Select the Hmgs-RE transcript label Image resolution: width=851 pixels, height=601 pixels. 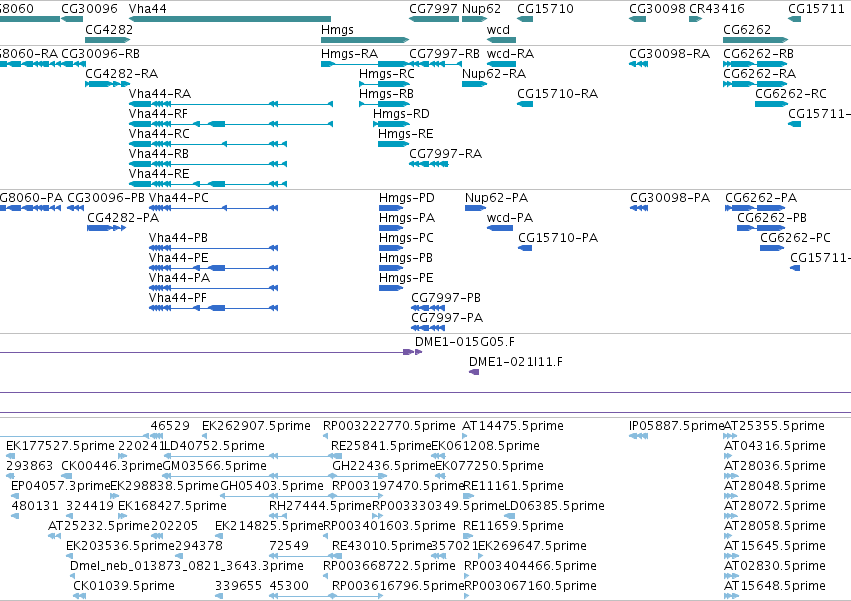(x=405, y=134)
